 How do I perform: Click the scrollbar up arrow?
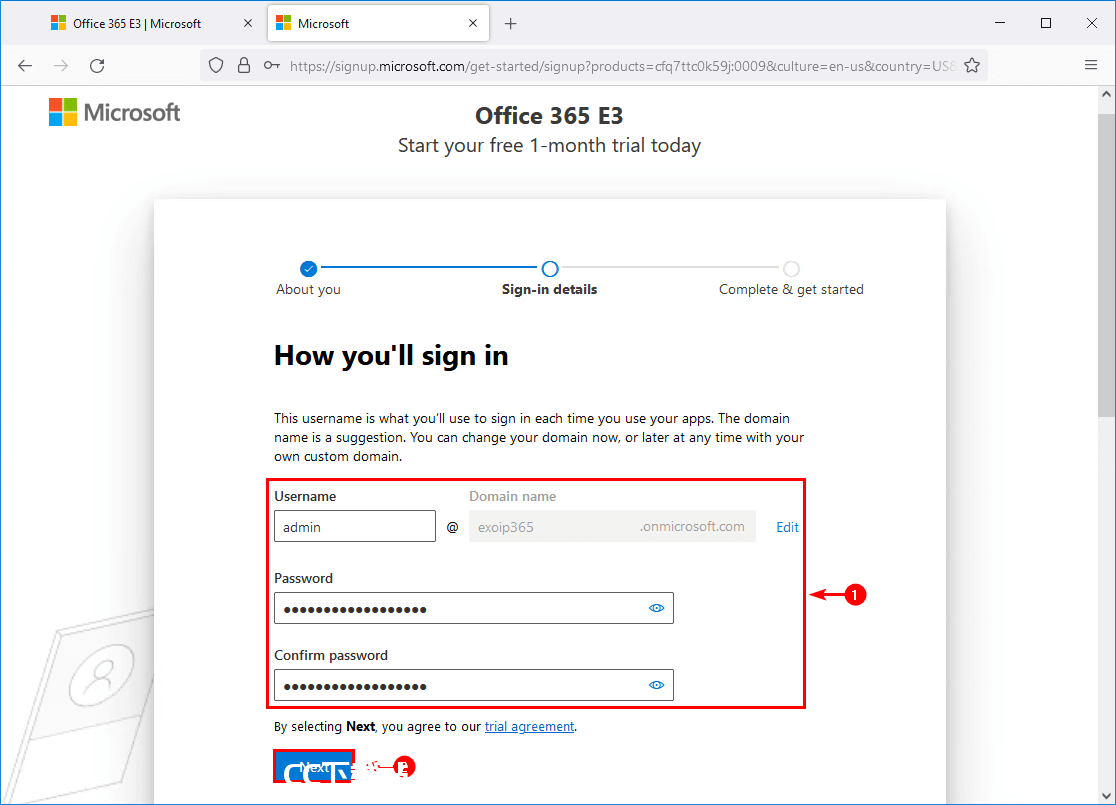point(1106,94)
